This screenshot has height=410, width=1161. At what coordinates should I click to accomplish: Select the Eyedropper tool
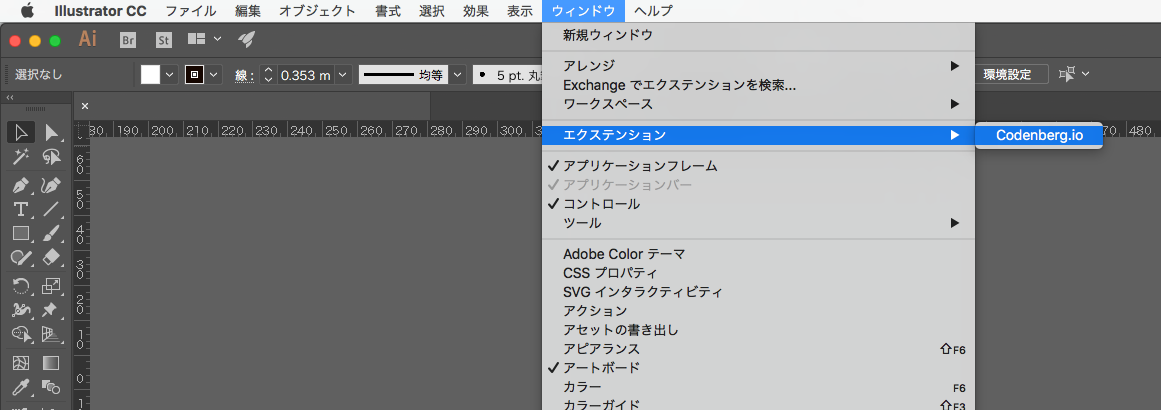(20, 387)
